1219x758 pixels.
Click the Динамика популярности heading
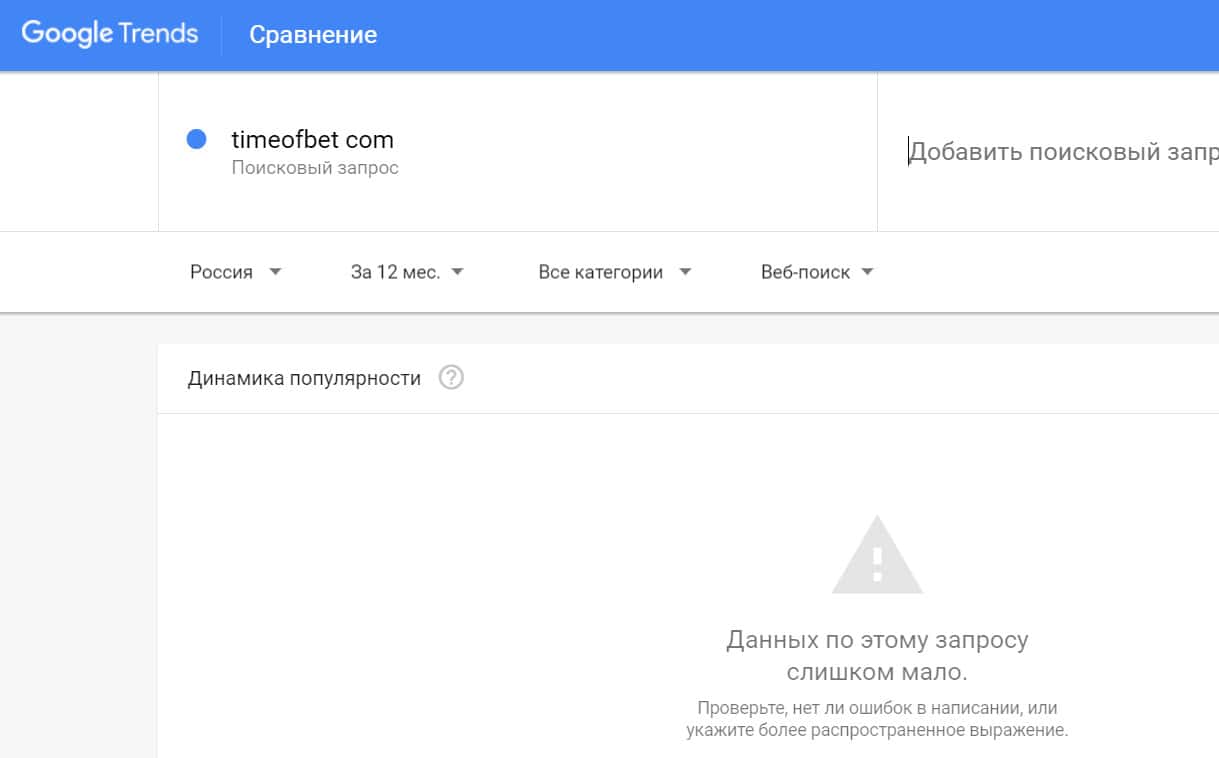pos(304,378)
